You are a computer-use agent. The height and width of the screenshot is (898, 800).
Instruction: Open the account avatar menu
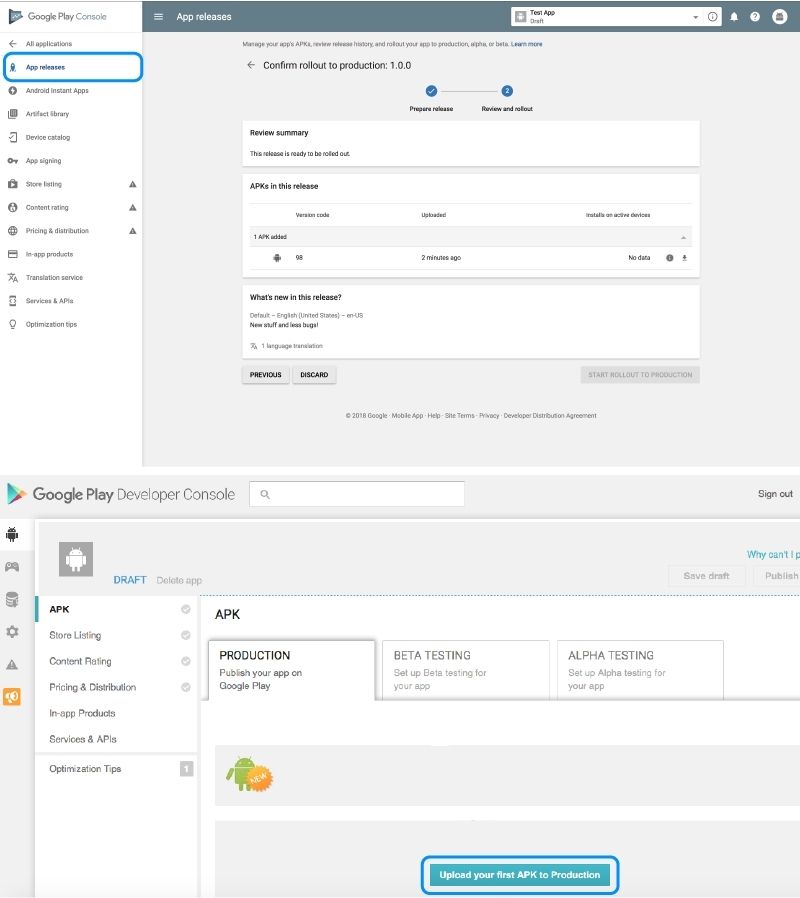[779, 16]
